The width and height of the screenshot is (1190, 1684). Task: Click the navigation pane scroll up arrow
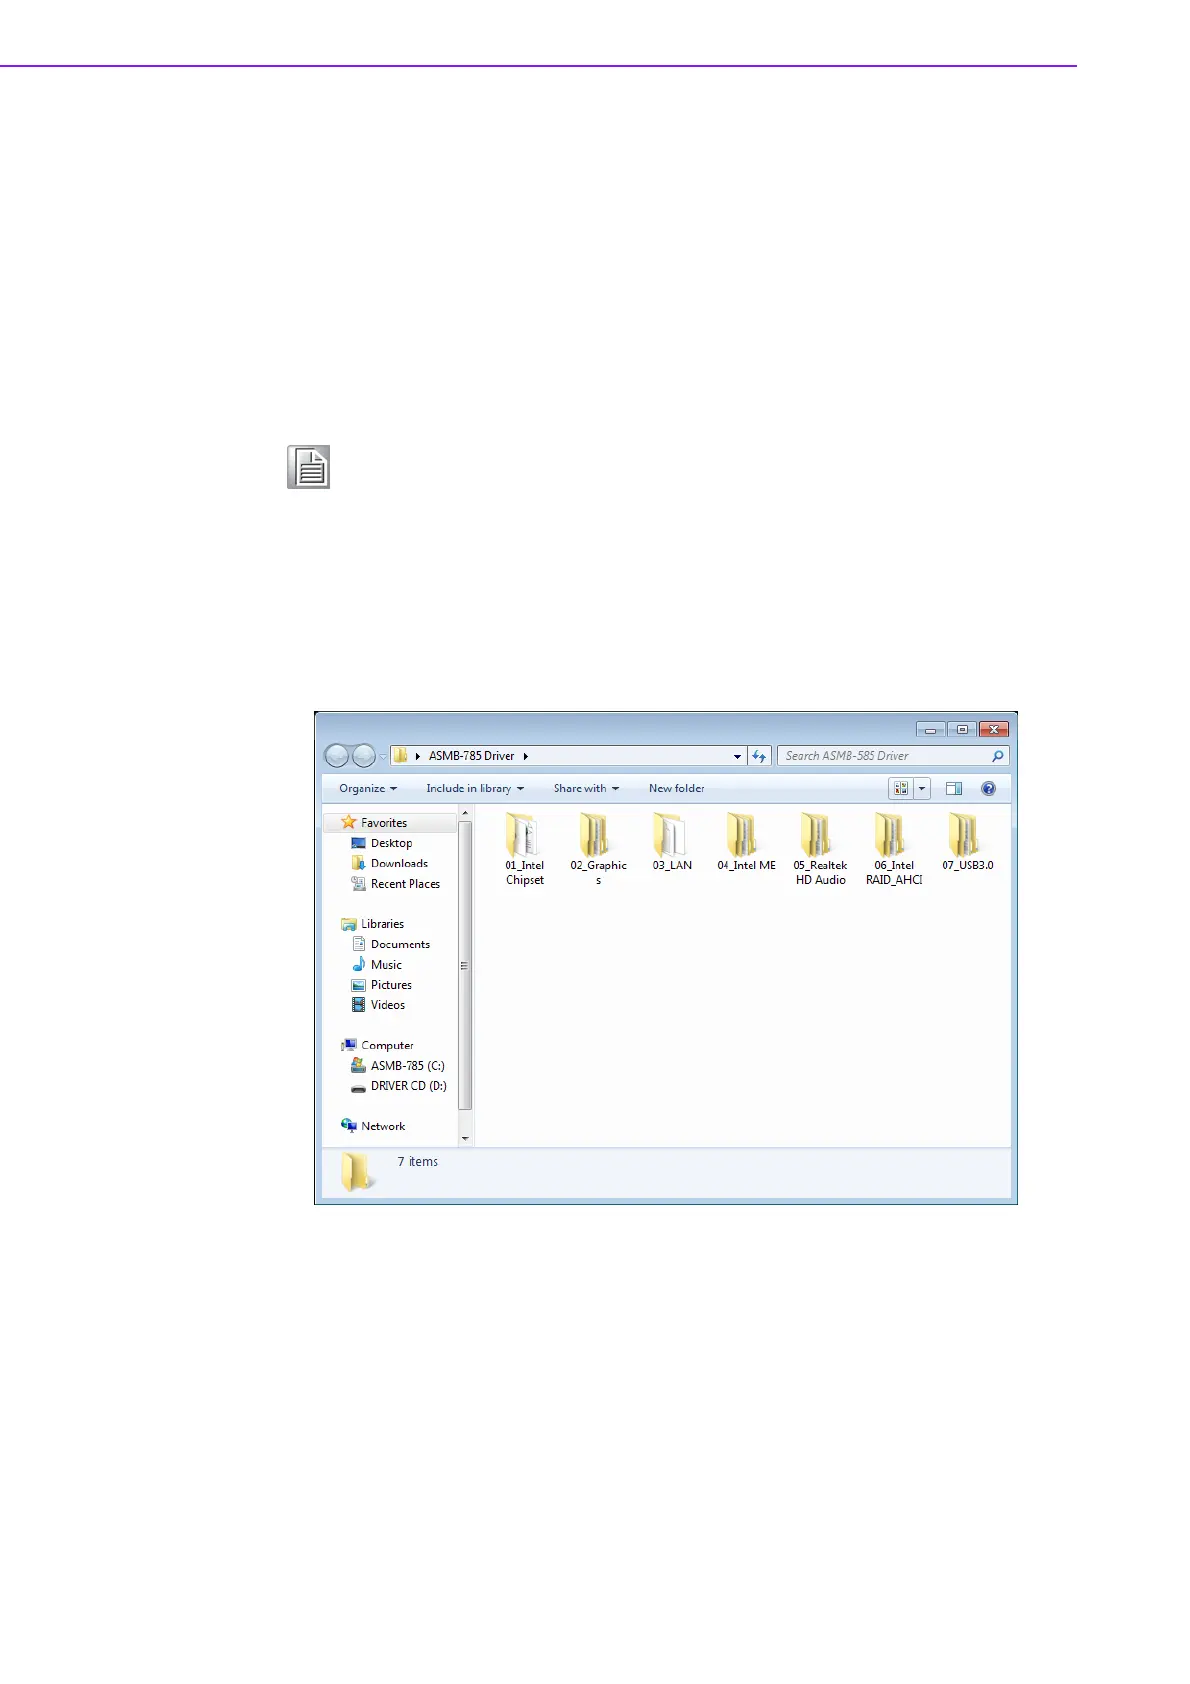(465, 814)
